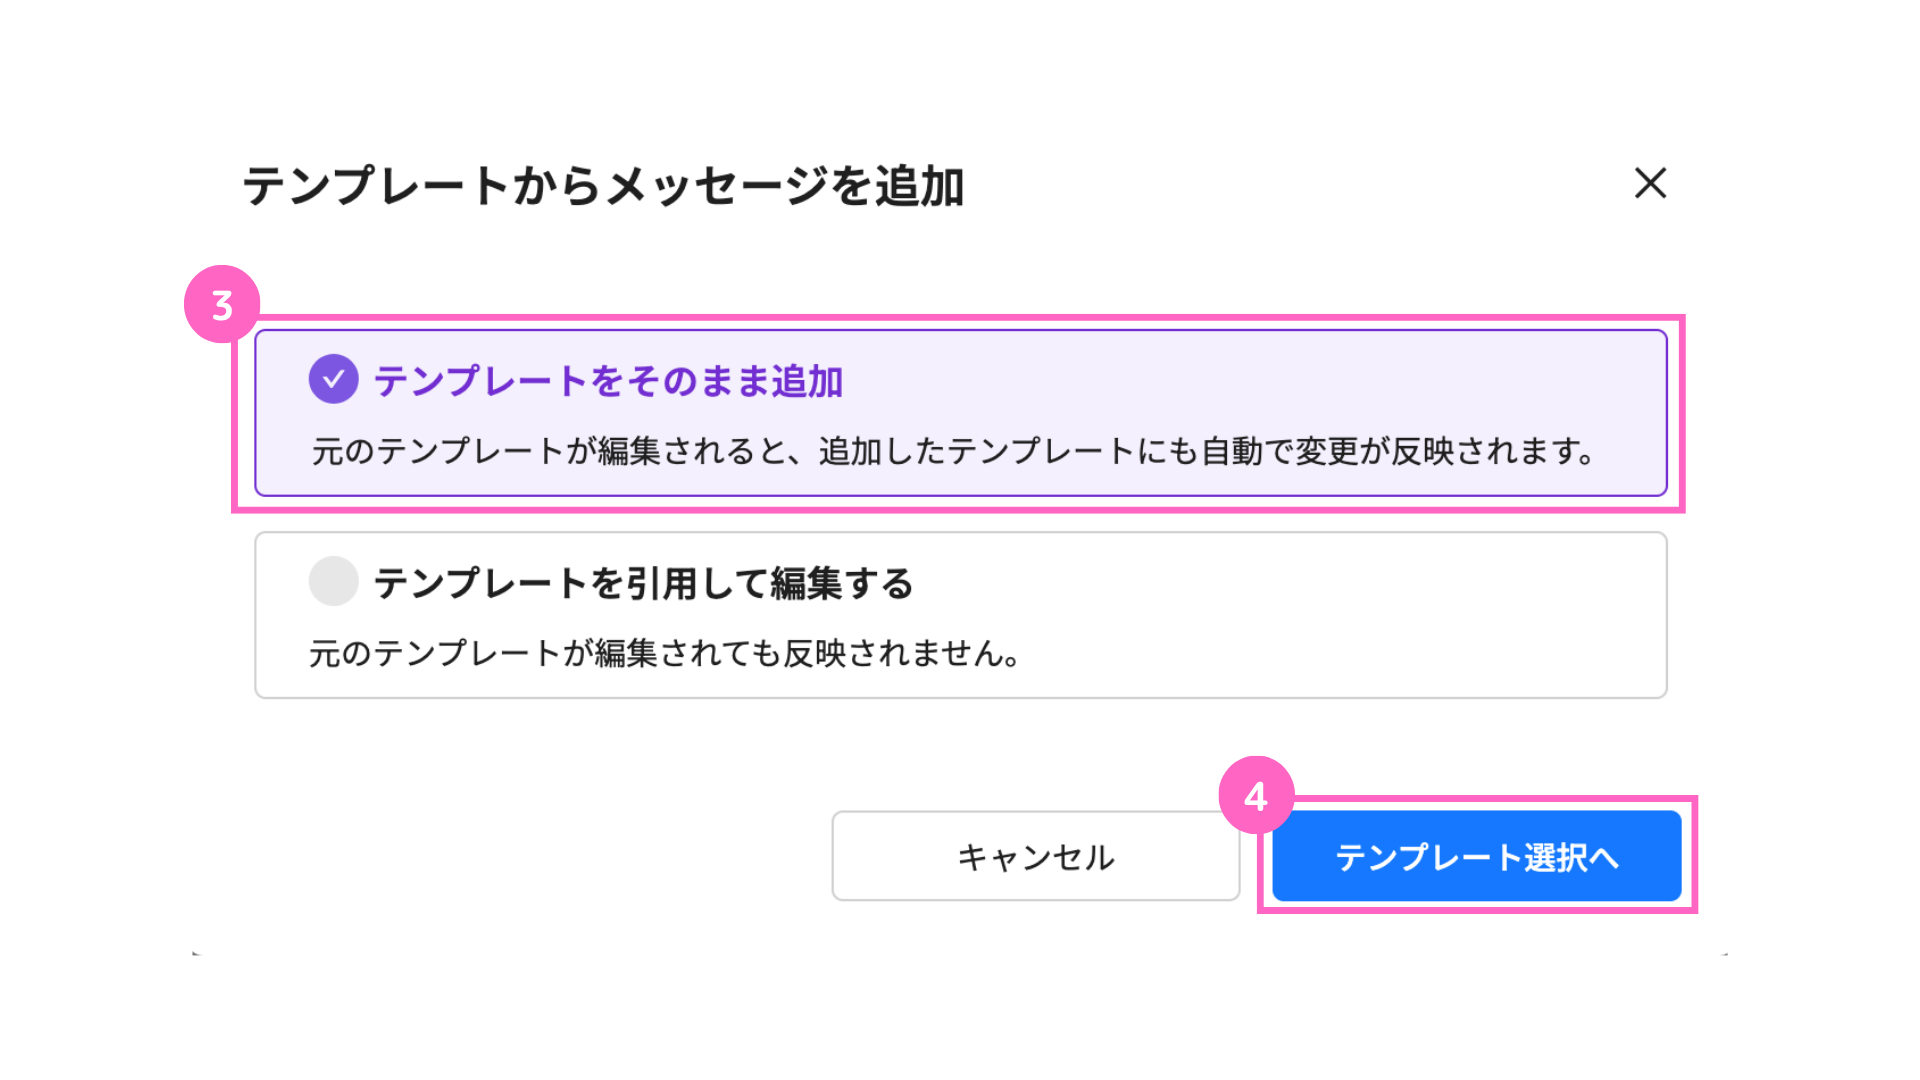Viewport: 1920px width, 1080px height.
Task: Click the purple checkmark radio icon
Action: [333, 379]
